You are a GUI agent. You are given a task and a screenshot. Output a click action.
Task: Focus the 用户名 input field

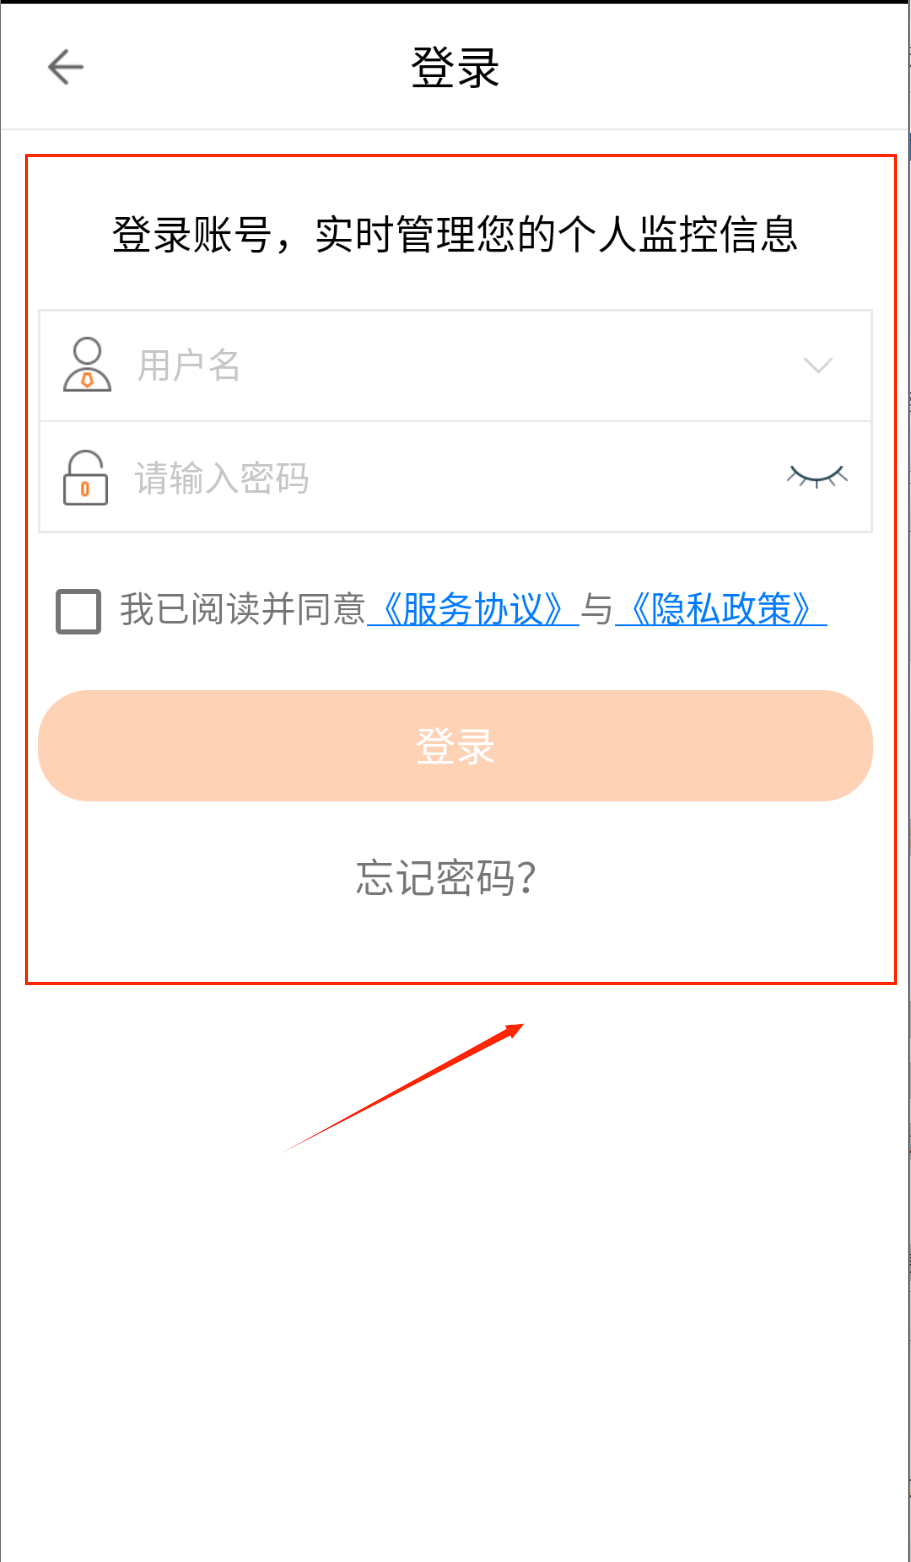(455, 366)
